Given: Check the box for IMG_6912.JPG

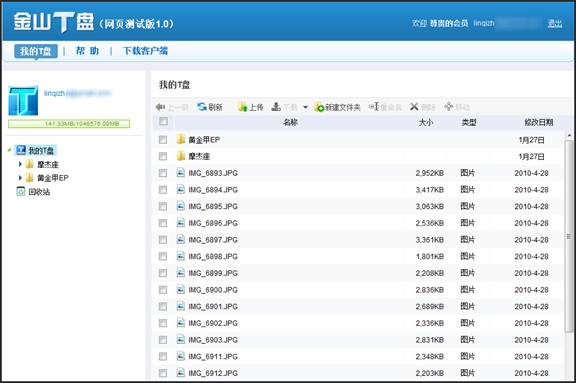Looking at the screenshot, I should (163, 373).
